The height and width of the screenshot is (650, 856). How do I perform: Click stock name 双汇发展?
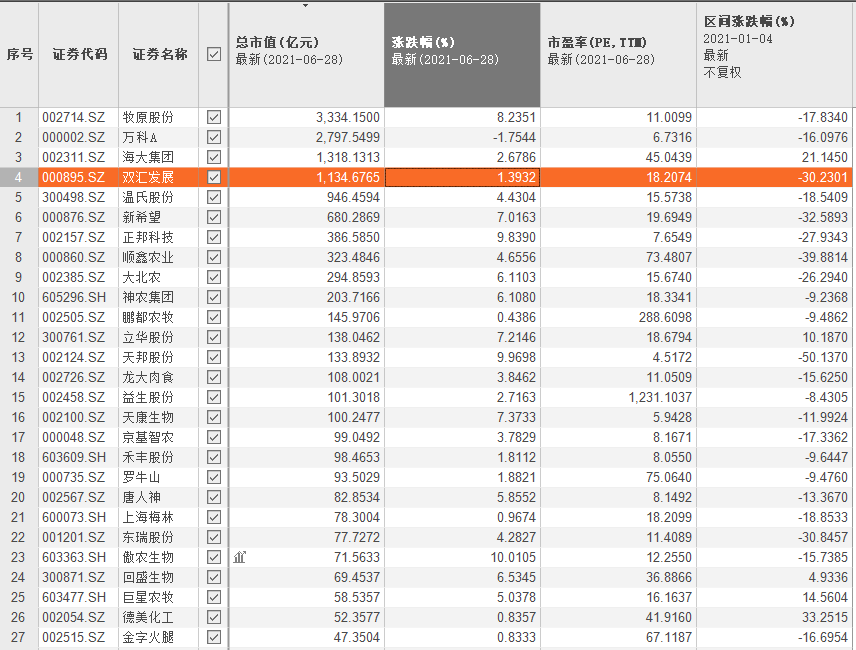click(148, 177)
